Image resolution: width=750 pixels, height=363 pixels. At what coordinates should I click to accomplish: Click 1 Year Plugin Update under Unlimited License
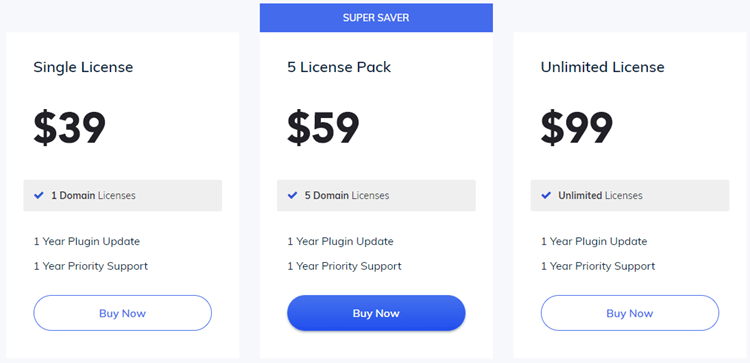tap(594, 242)
